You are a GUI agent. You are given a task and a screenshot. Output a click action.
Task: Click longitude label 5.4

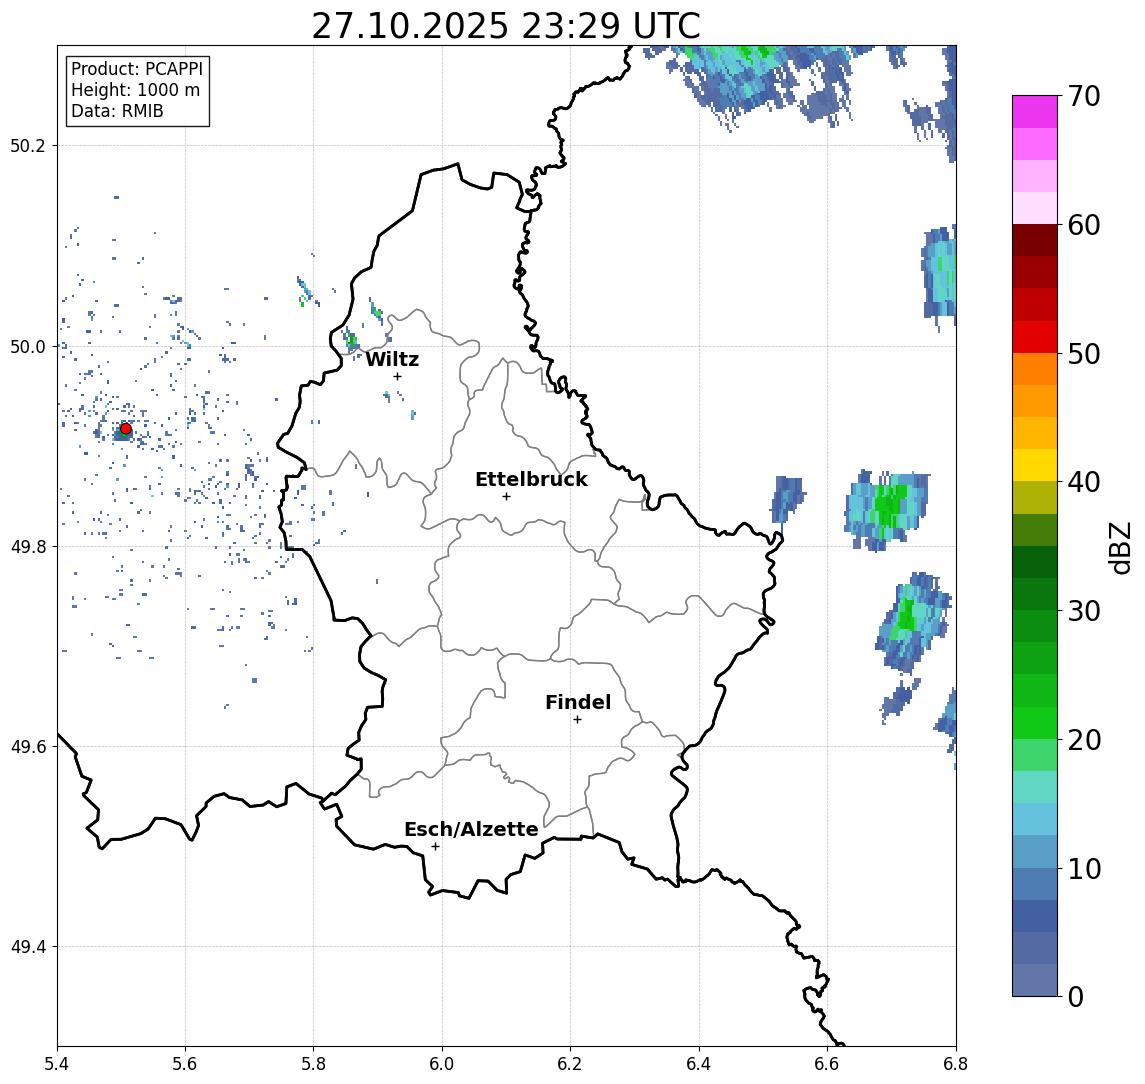point(57,1064)
